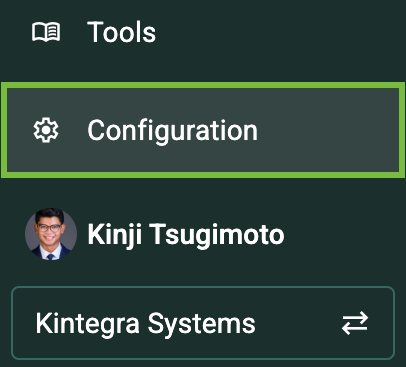The width and height of the screenshot is (406, 367).
Task: Select the Configuration menu item
Action: pyautogui.click(x=203, y=130)
